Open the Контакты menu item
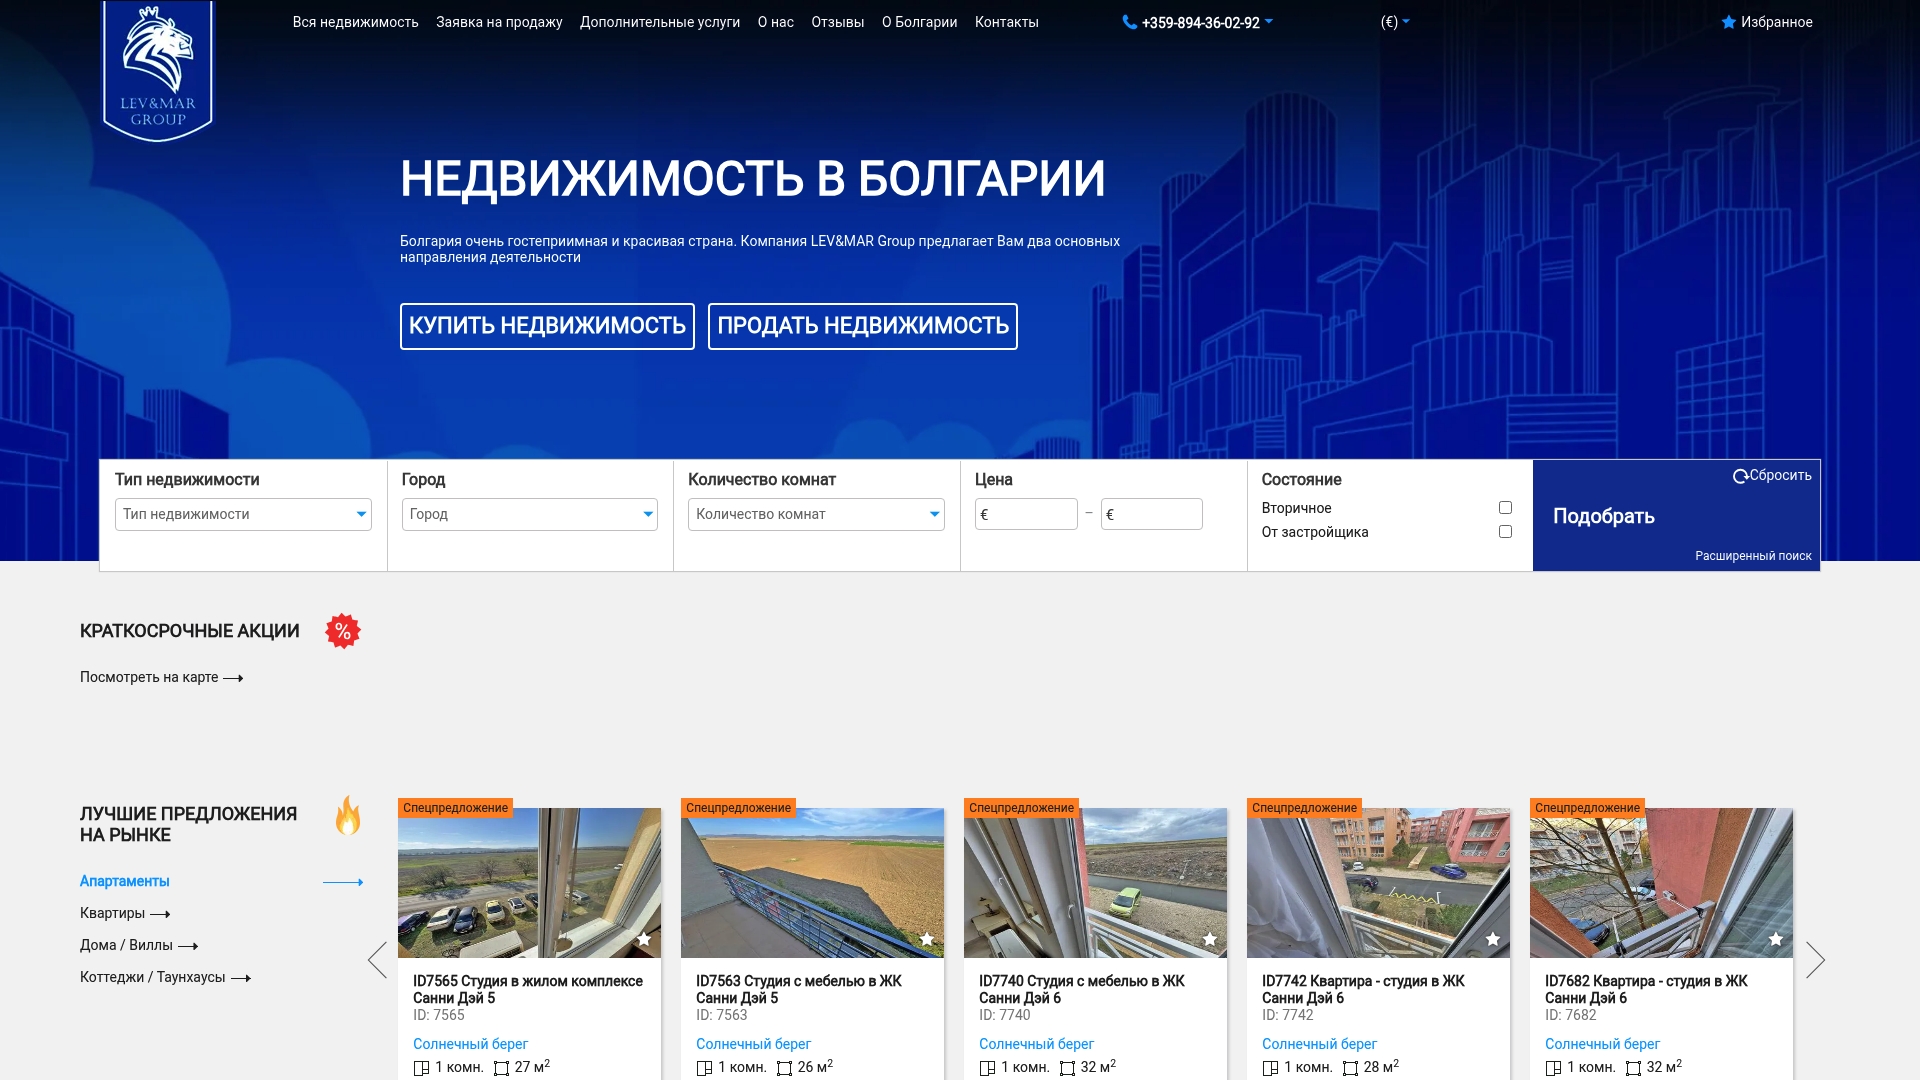Image resolution: width=1920 pixels, height=1080 pixels. [x=1006, y=21]
